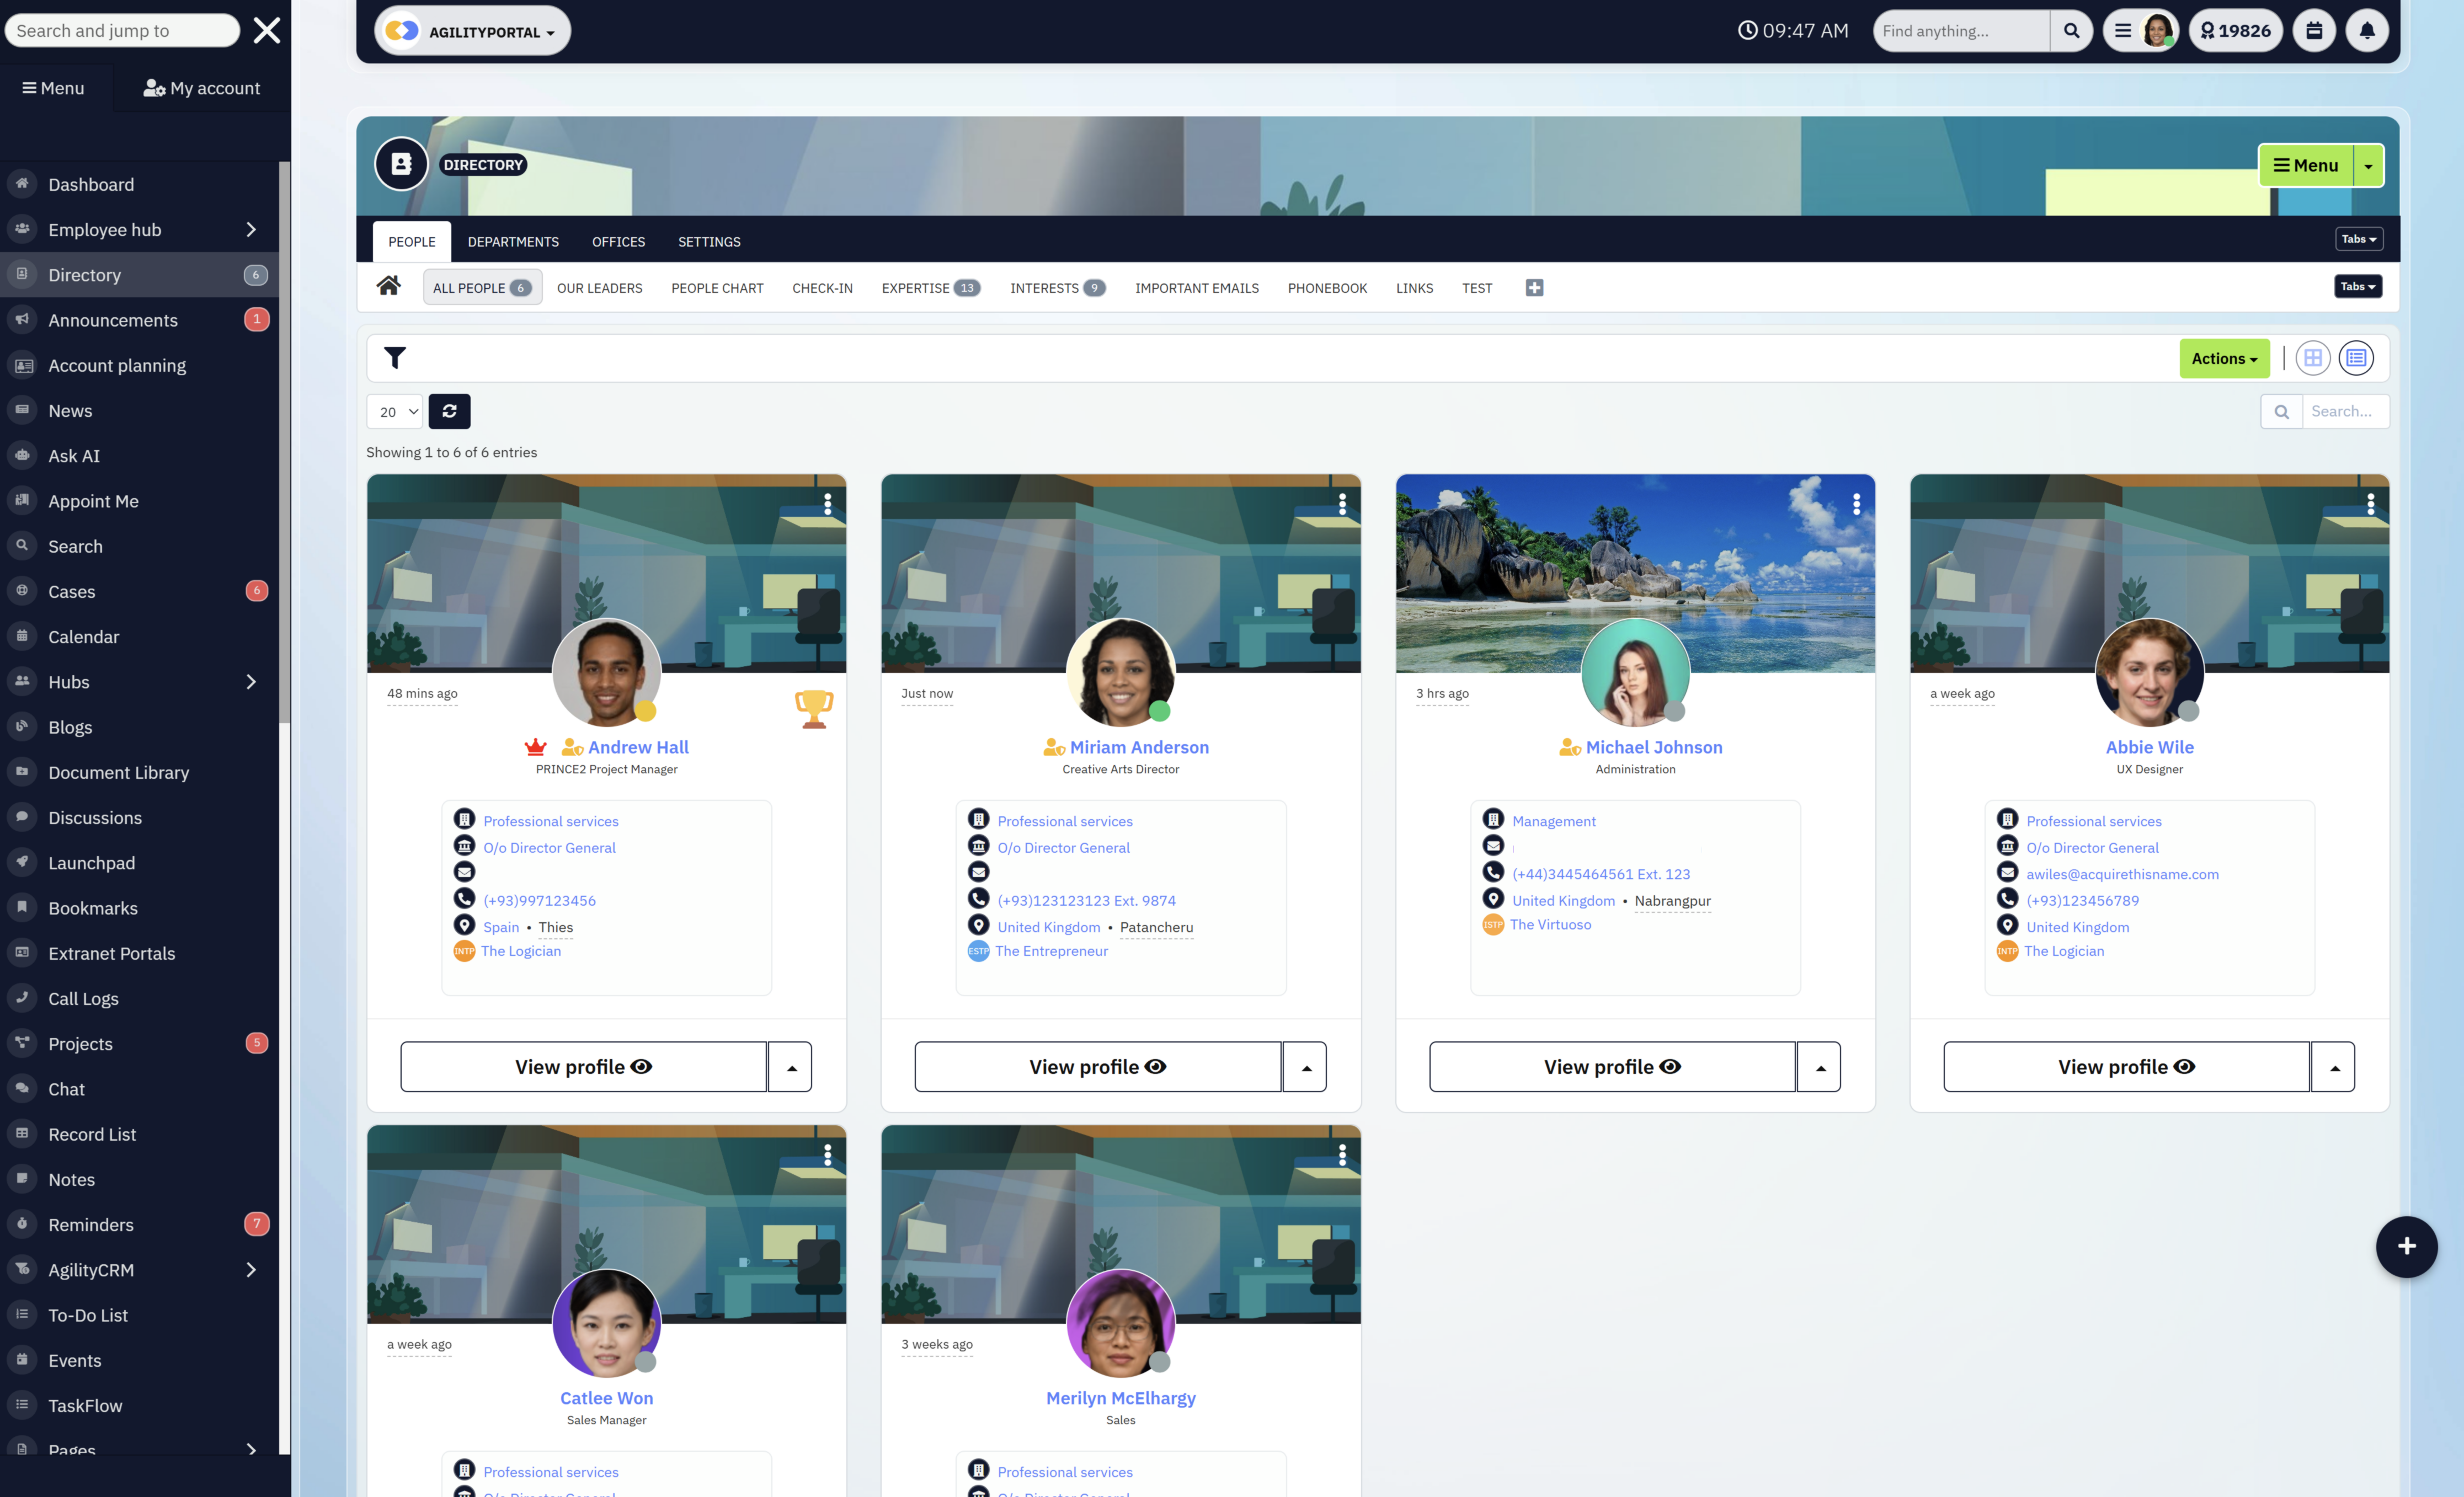View Michael Johnson's profile
Screen dimensions: 2464x1497
pyautogui.click(x=1611, y=1066)
